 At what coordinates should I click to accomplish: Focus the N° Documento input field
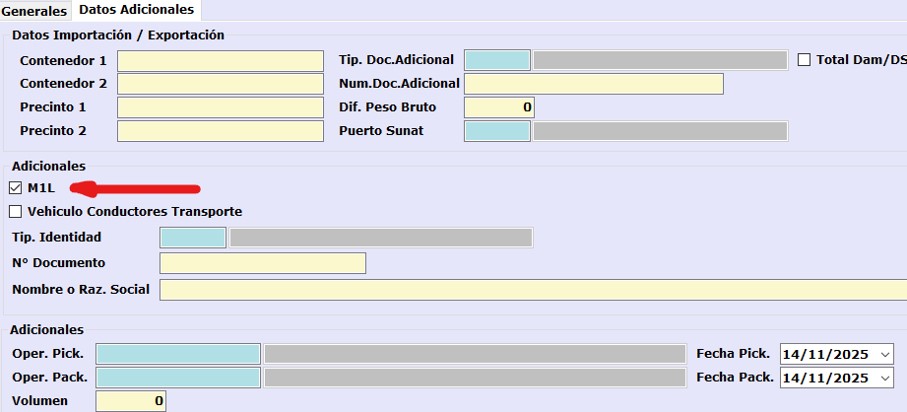tap(262, 263)
